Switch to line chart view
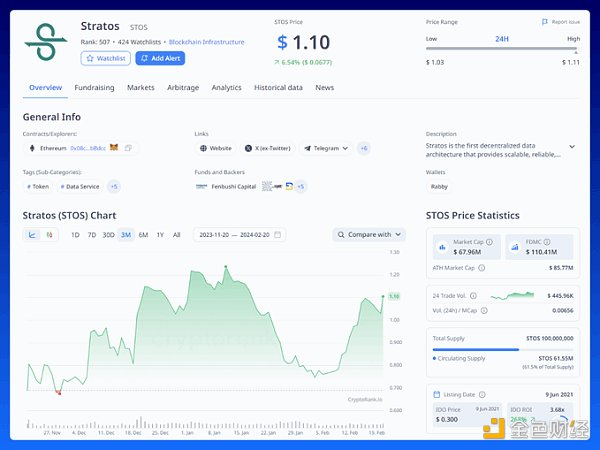This screenshot has height=450, width=600. 33,235
